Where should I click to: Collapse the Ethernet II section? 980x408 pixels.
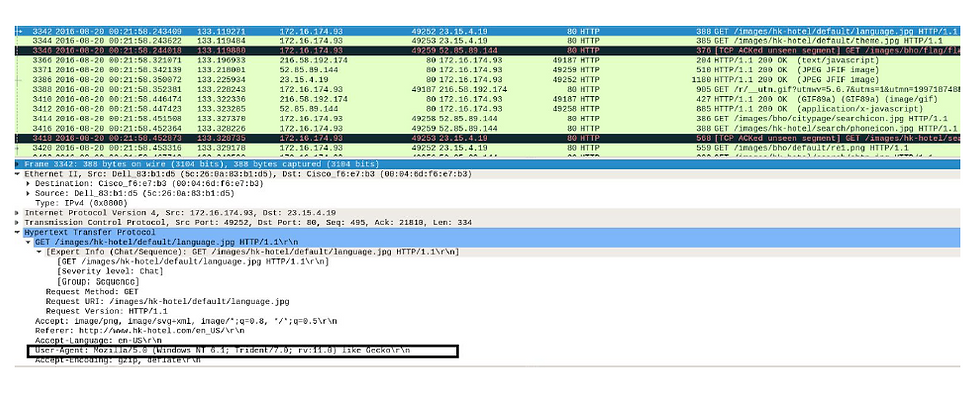[x=18, y=174]
